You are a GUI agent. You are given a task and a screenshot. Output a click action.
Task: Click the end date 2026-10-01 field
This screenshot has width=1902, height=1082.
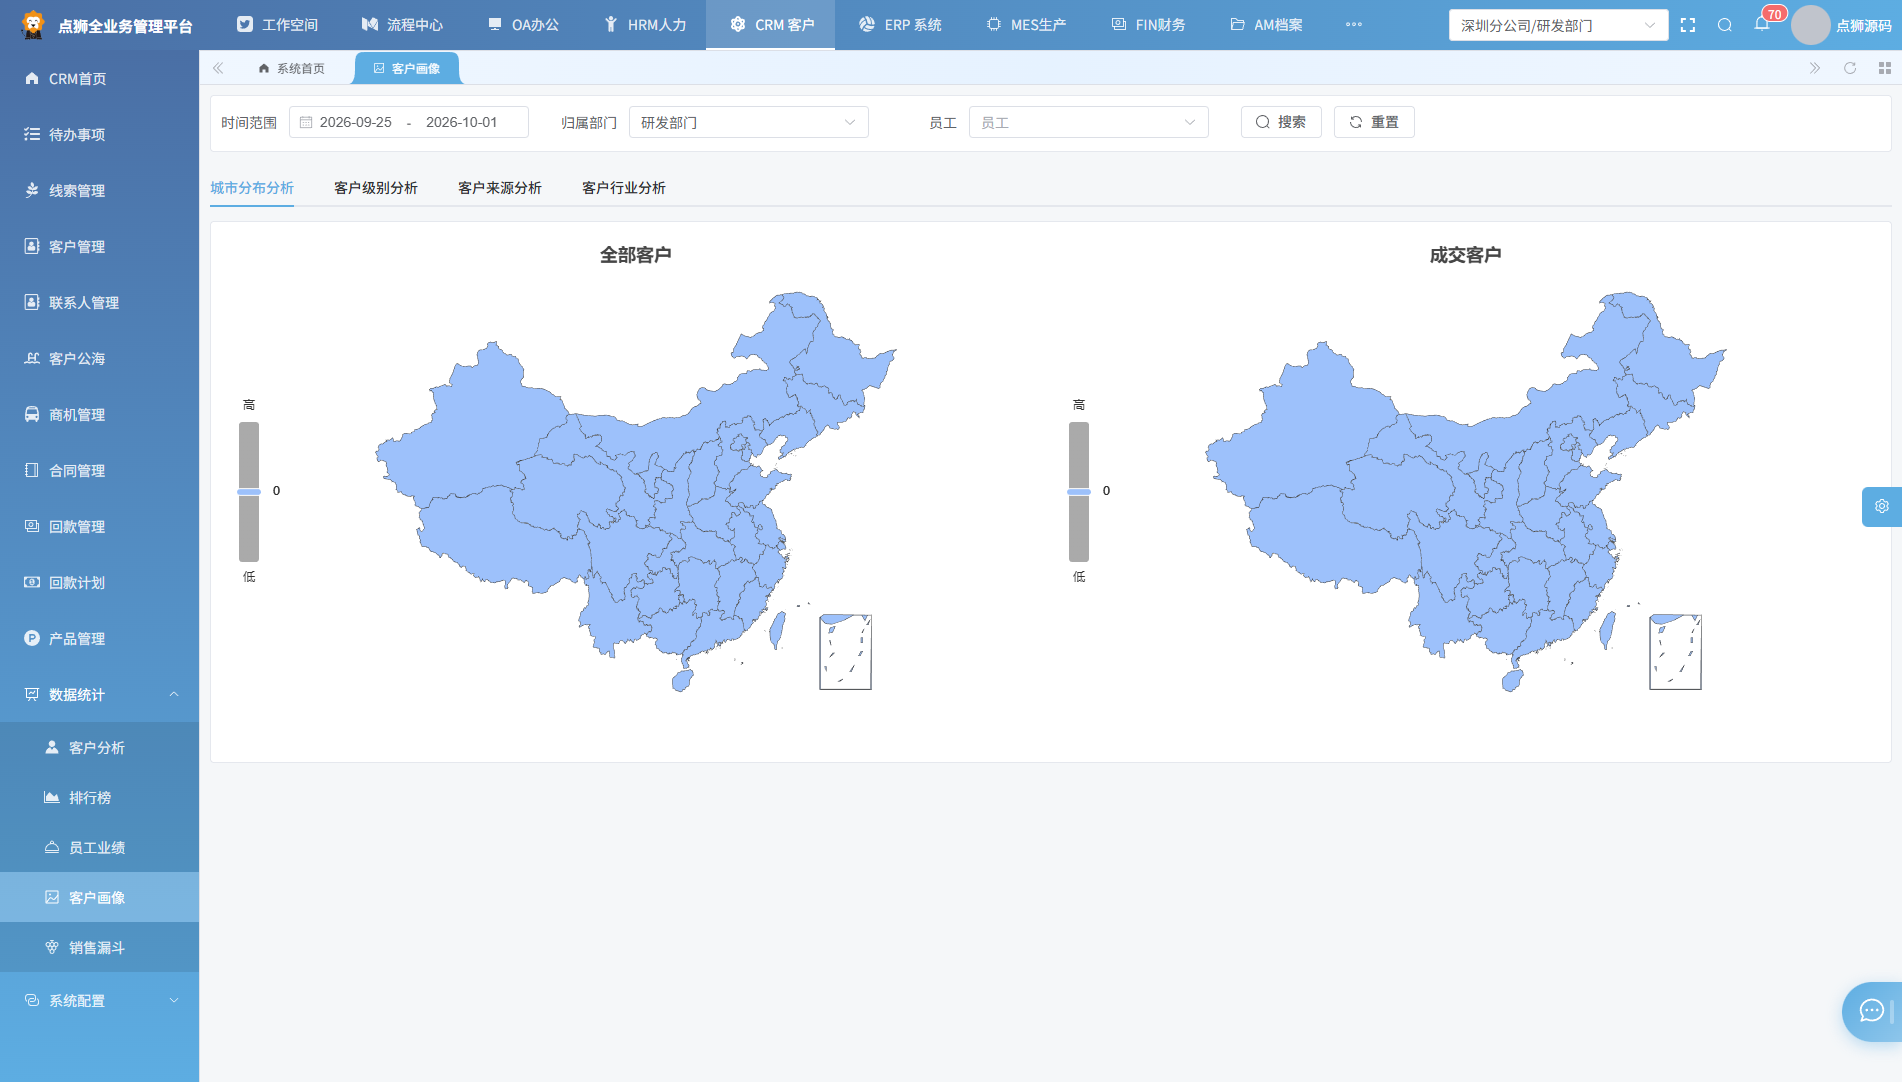click(x=462, y=122)
